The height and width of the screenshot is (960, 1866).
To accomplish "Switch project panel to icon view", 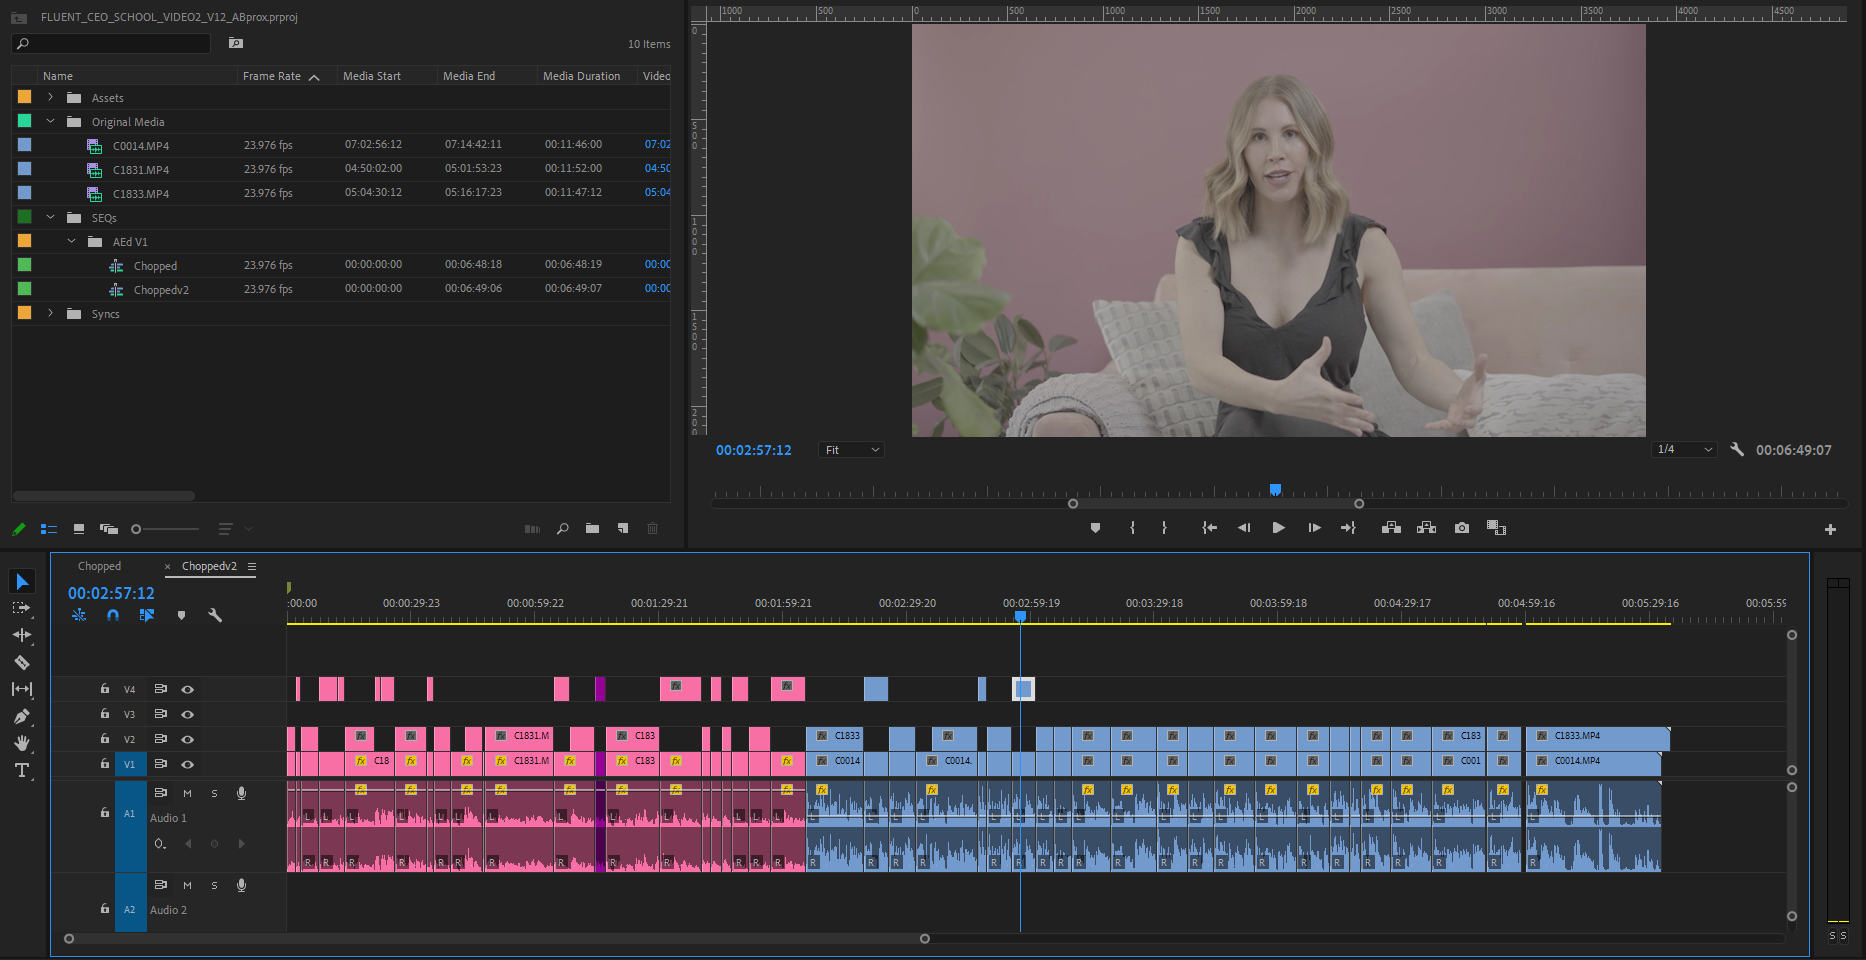I will [x=79, y=529].
